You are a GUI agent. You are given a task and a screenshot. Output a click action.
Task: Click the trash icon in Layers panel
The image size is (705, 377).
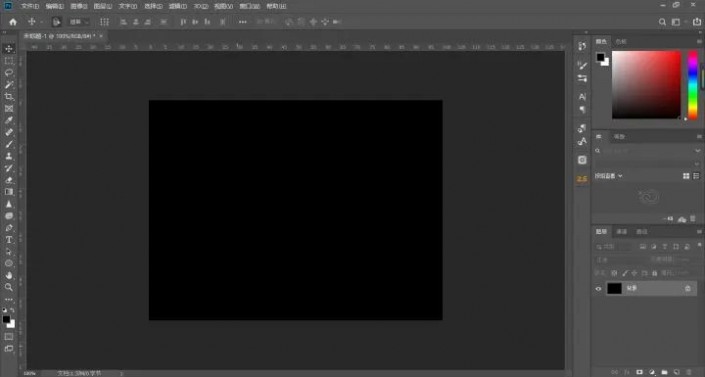click(689, 373)
